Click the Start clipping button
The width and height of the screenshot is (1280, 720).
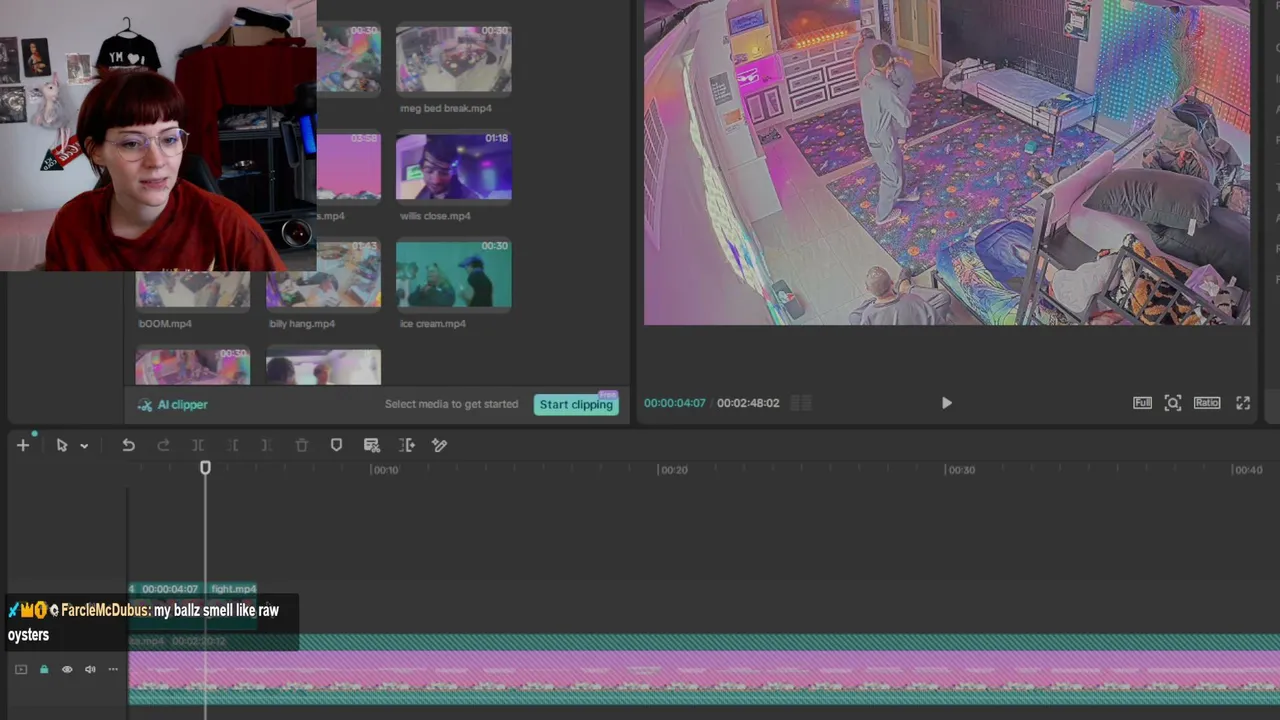576,404
